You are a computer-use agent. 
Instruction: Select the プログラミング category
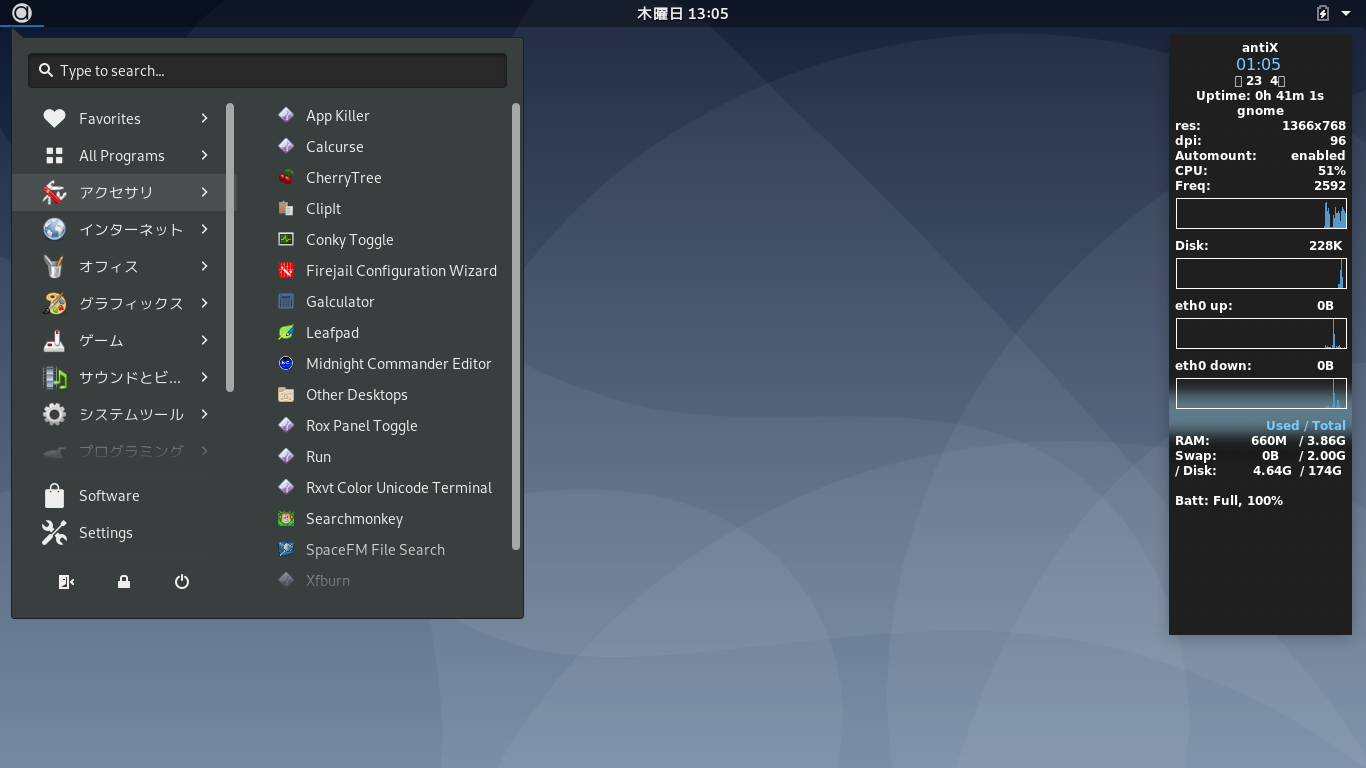coord(124,451)
